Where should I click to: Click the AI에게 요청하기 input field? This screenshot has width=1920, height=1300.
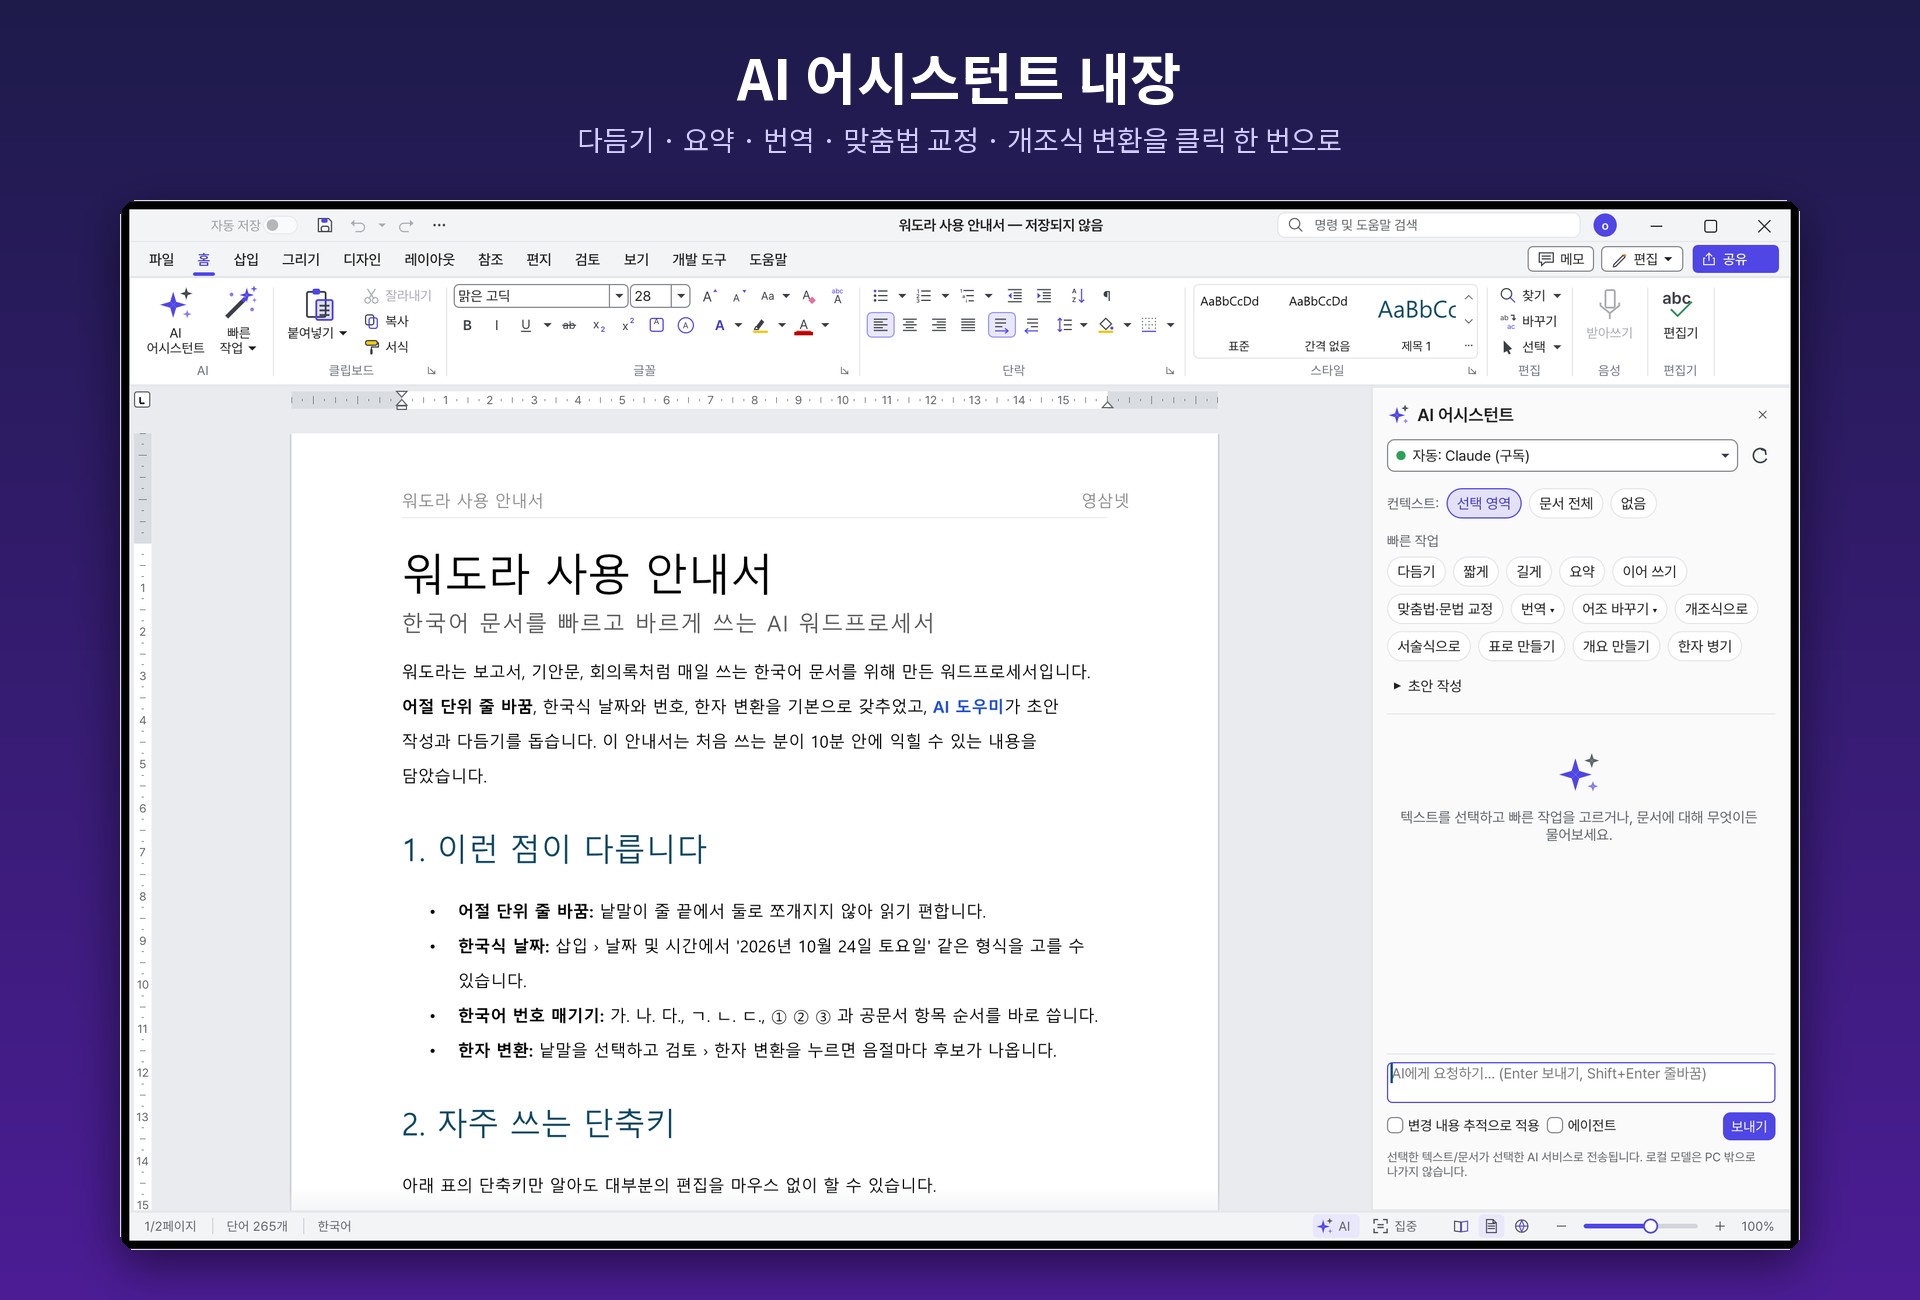(1580, 1082)
